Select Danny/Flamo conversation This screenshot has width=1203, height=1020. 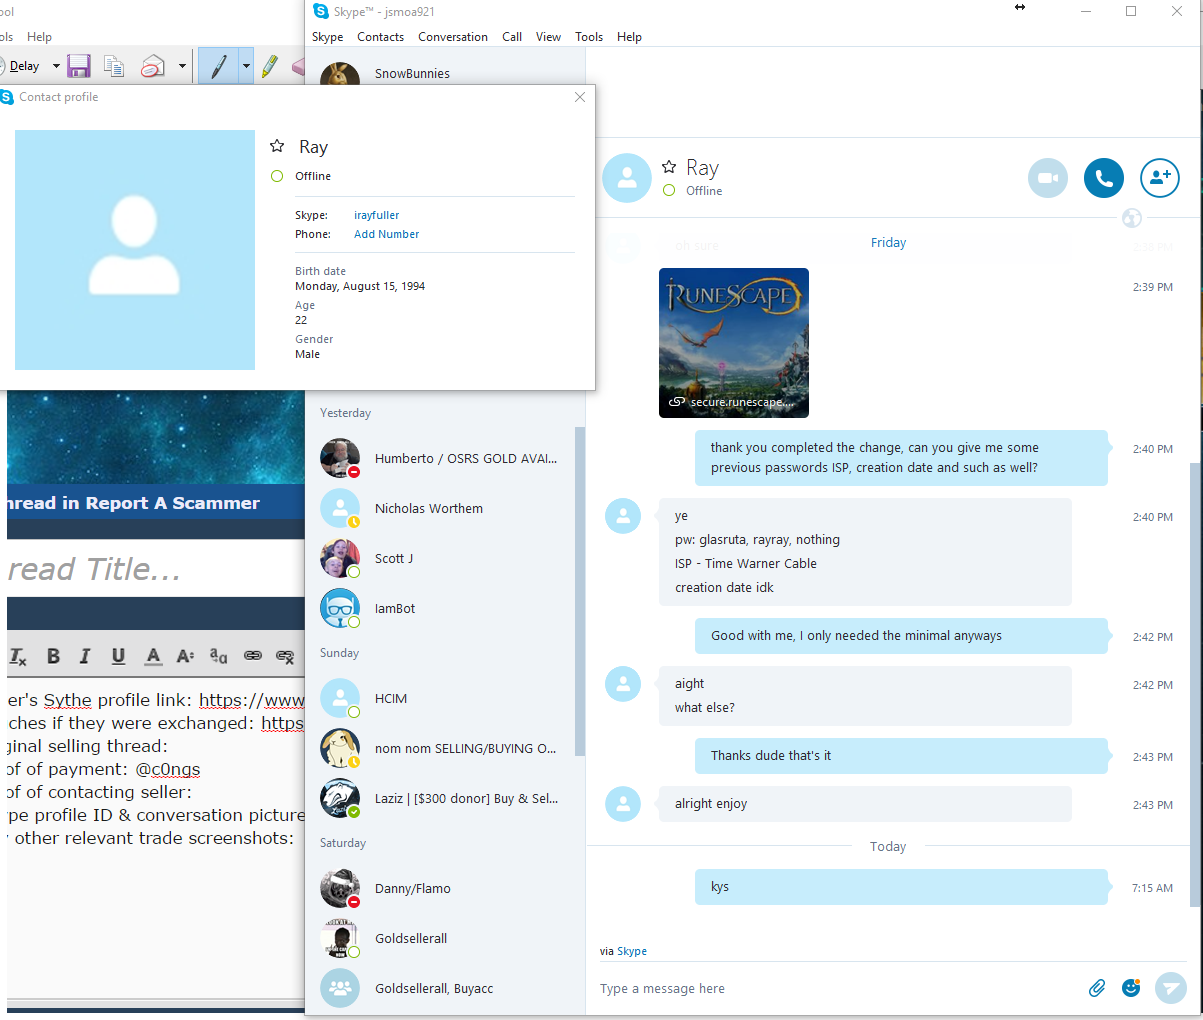pos(445,888)
